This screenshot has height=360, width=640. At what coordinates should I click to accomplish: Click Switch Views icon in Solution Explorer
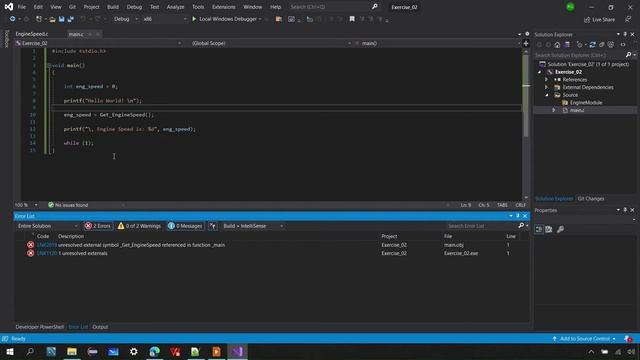click(567, 44)
